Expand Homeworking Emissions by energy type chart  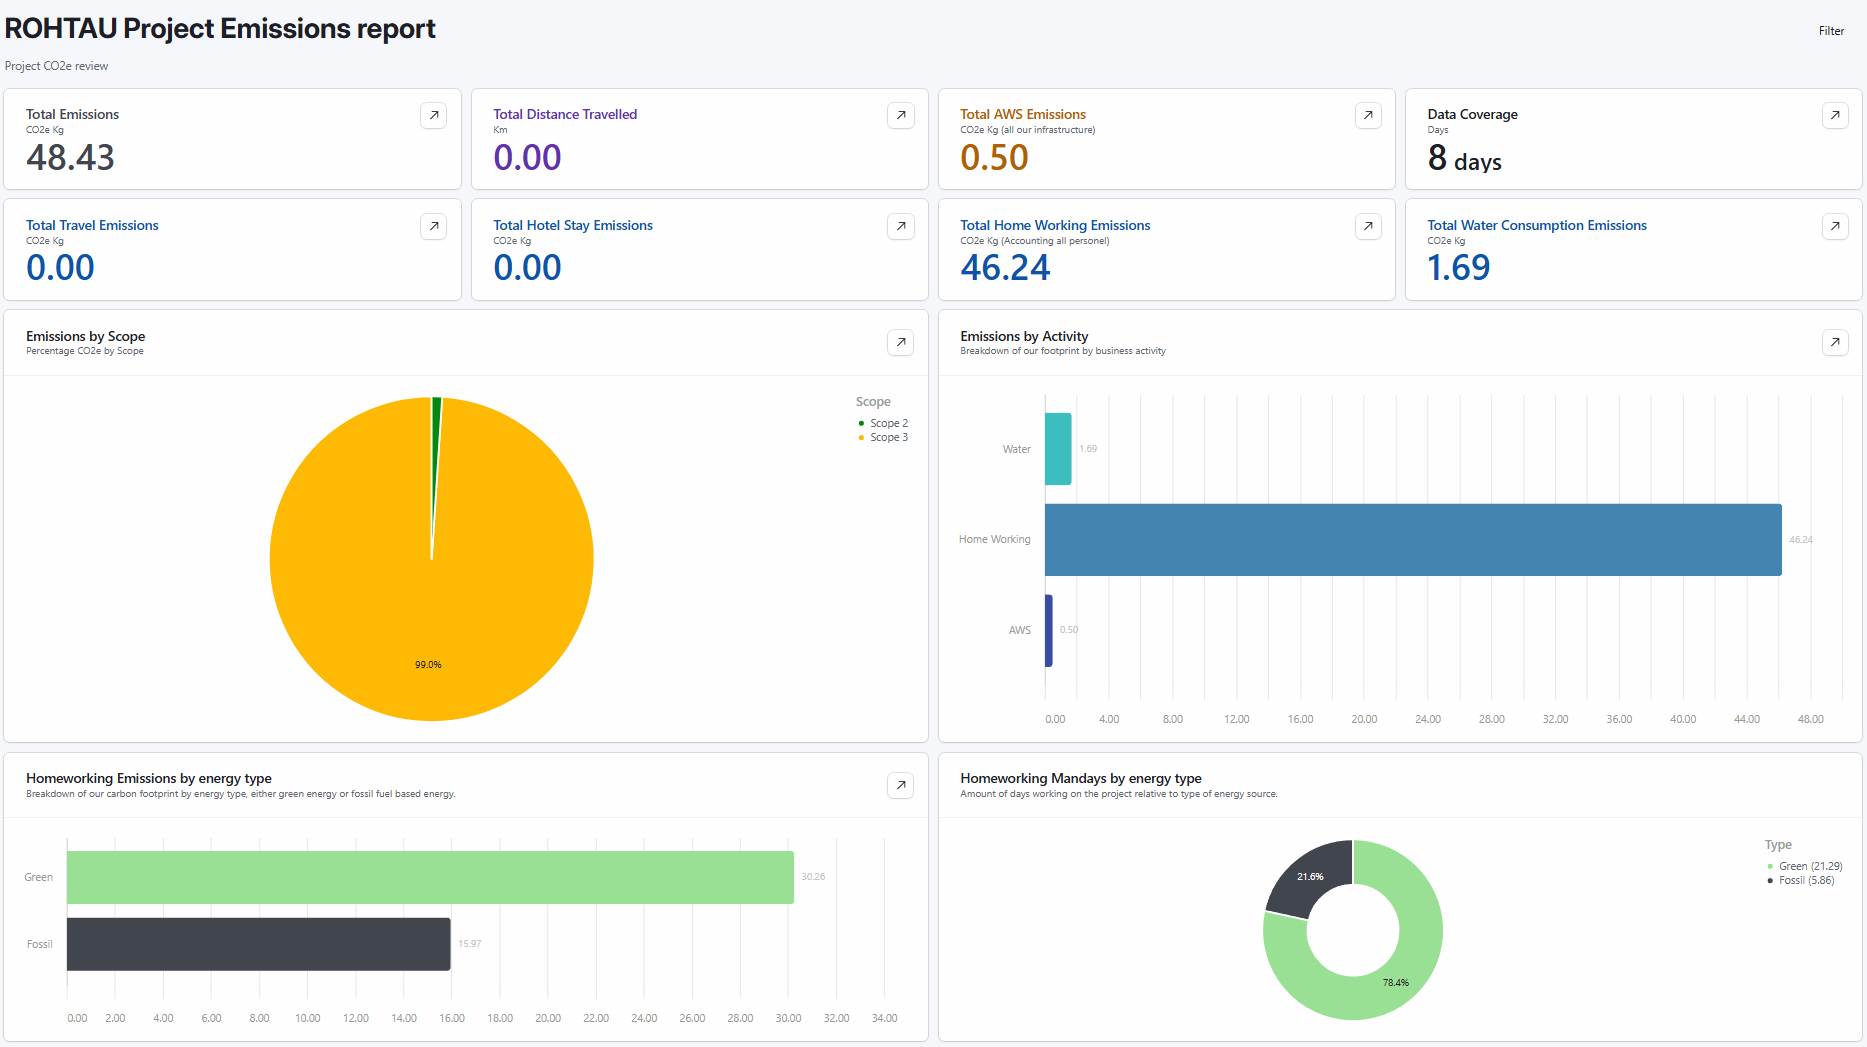click(901, 785)
